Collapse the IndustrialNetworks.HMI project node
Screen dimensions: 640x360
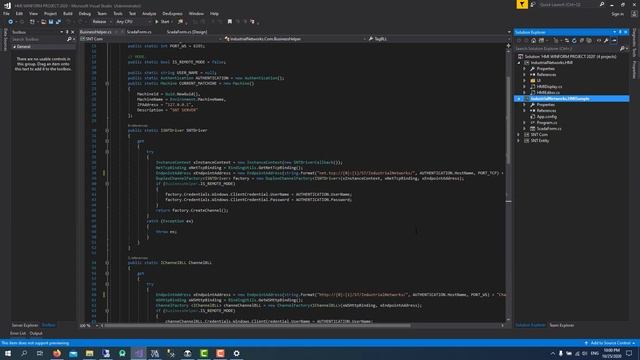click(519, 63)
